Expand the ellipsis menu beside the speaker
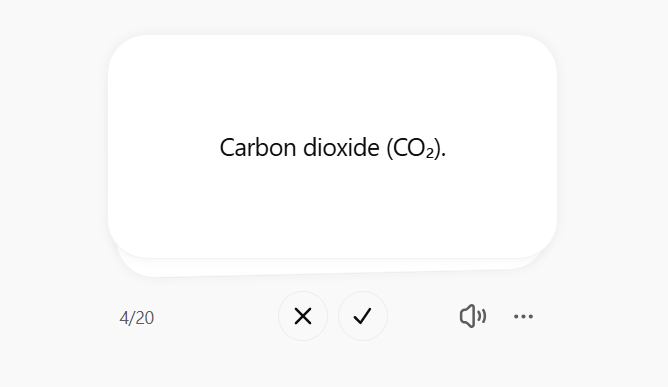668x387 pixels. [523, 316]
